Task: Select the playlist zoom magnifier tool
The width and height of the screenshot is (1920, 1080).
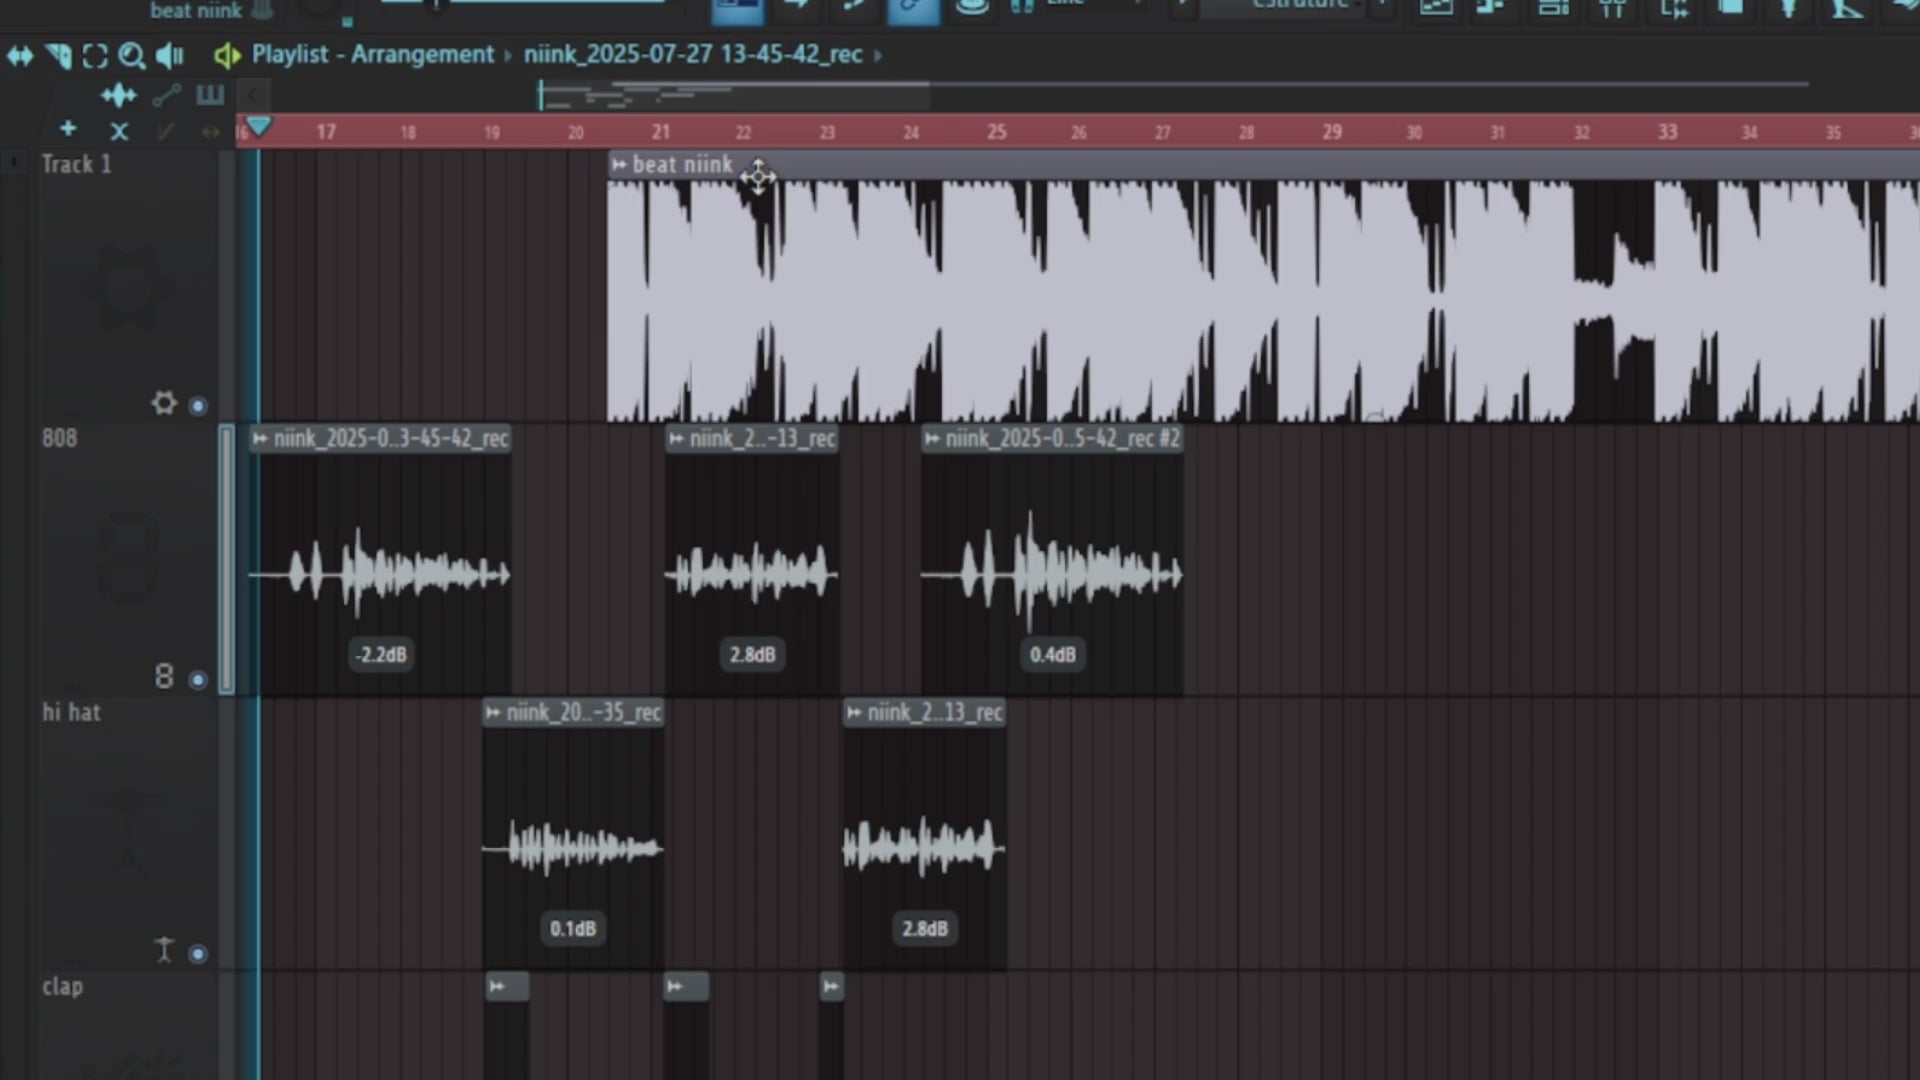Action: click(132, 56)
